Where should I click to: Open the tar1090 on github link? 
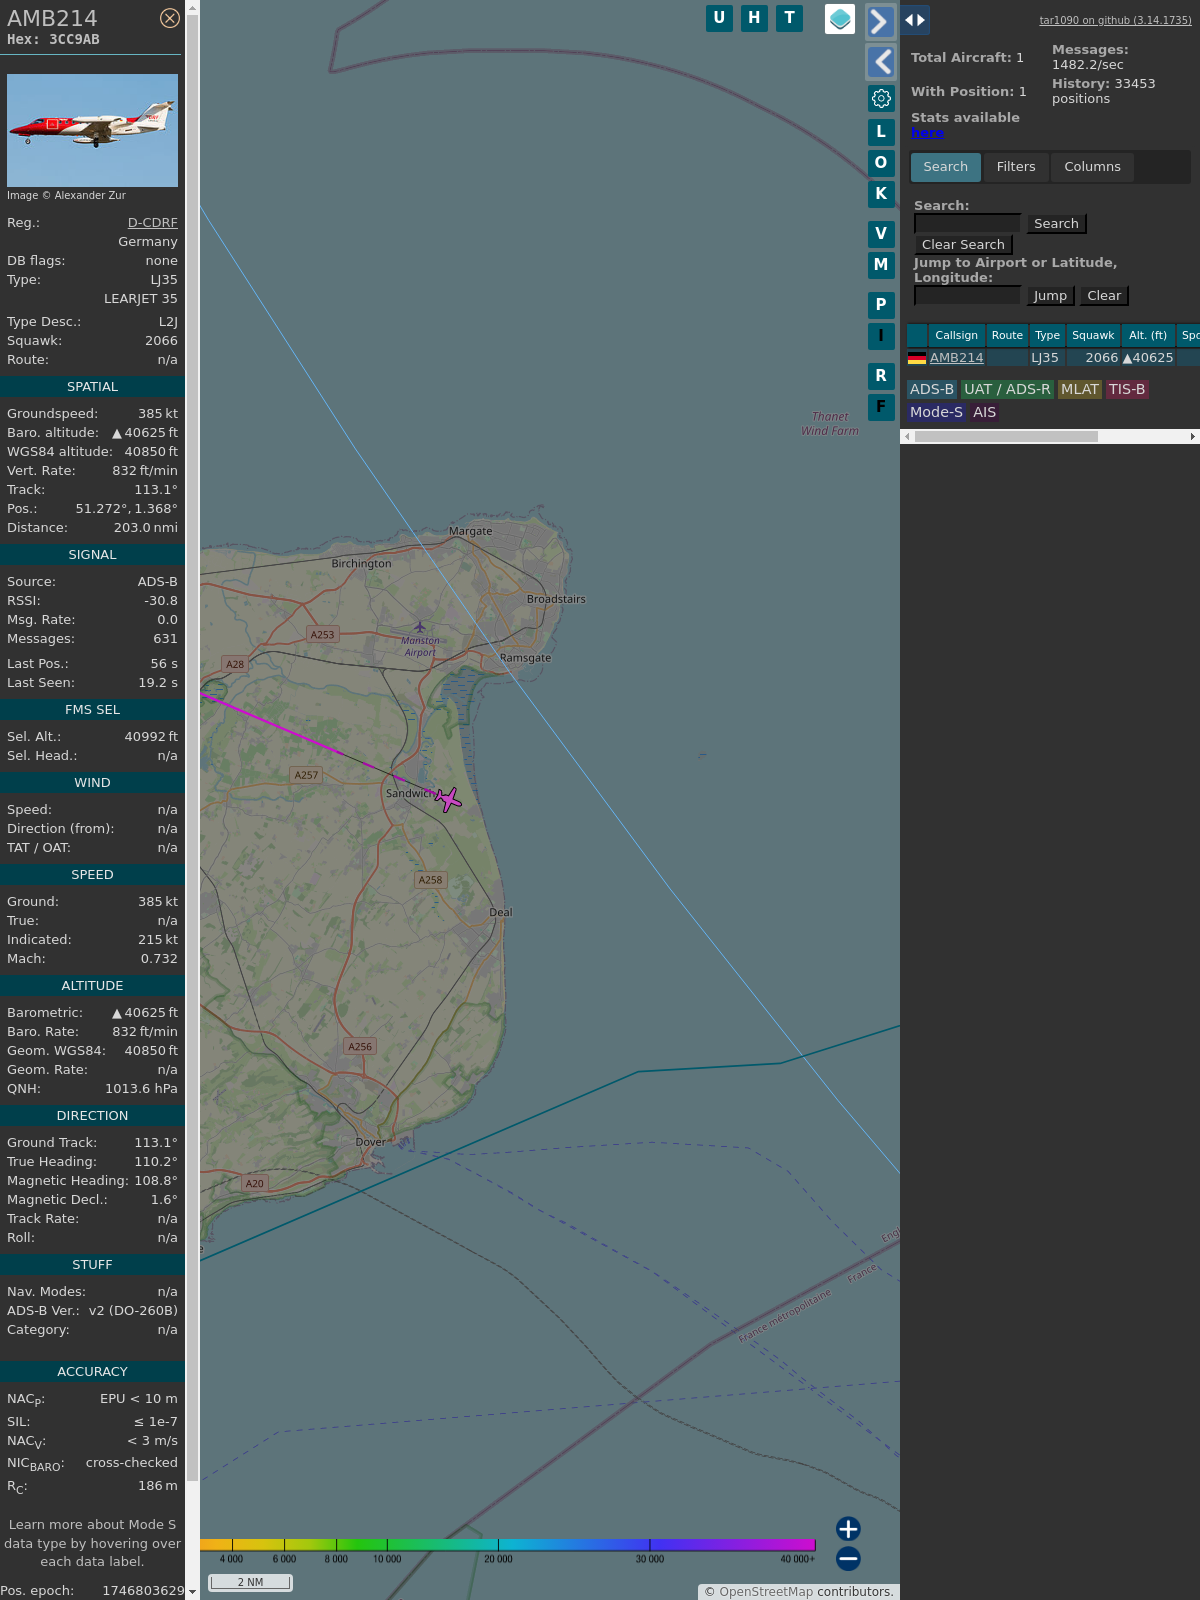click(1115, 20)
